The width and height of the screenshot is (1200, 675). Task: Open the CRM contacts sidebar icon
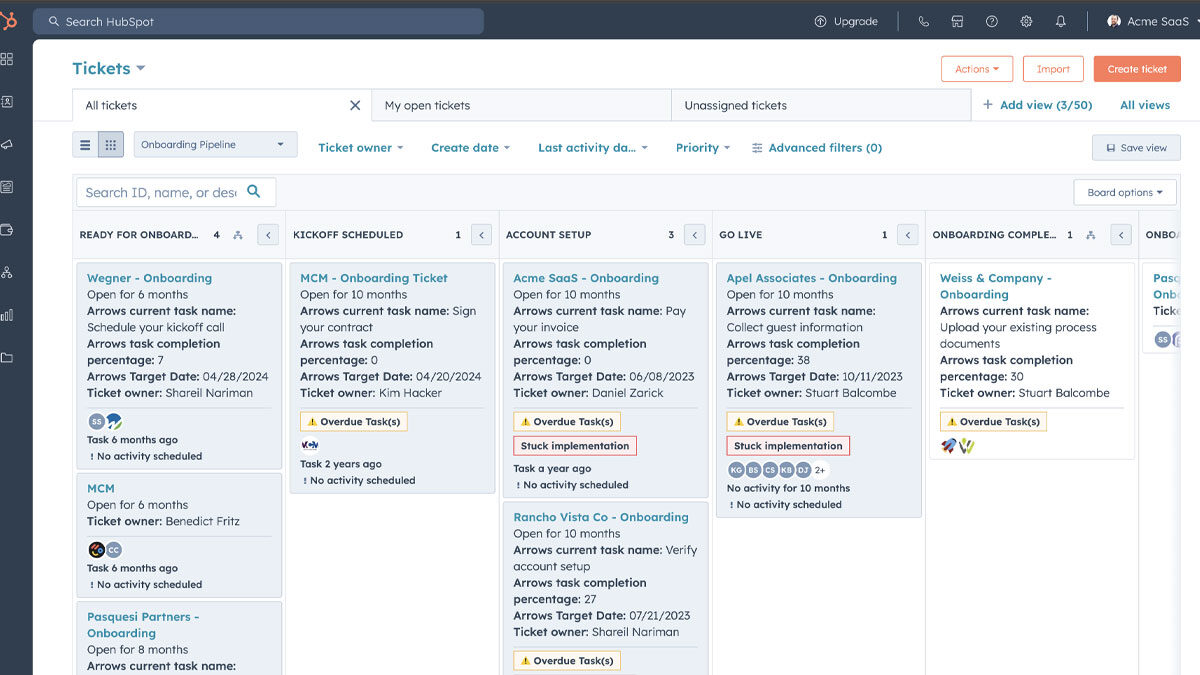(x=7, y=101)
